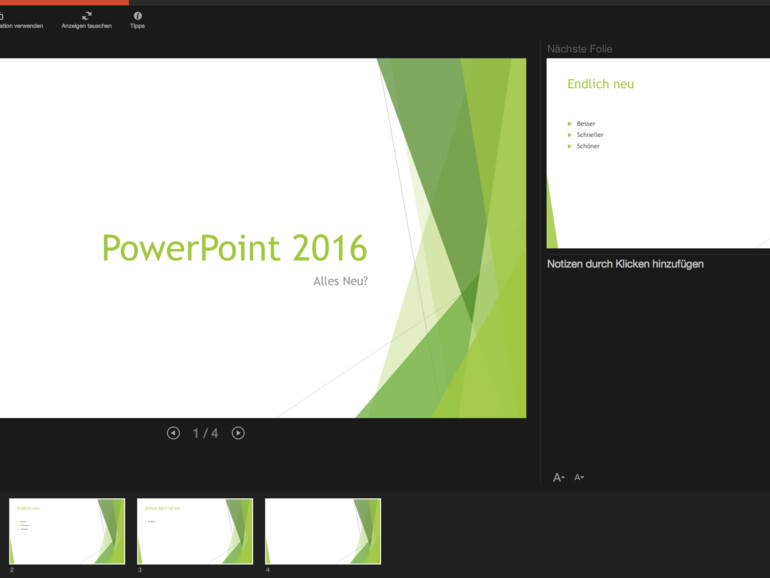
Task: Click notes field Notizen durch Klicken hinzufügen
Action: [x=625, y=264]
